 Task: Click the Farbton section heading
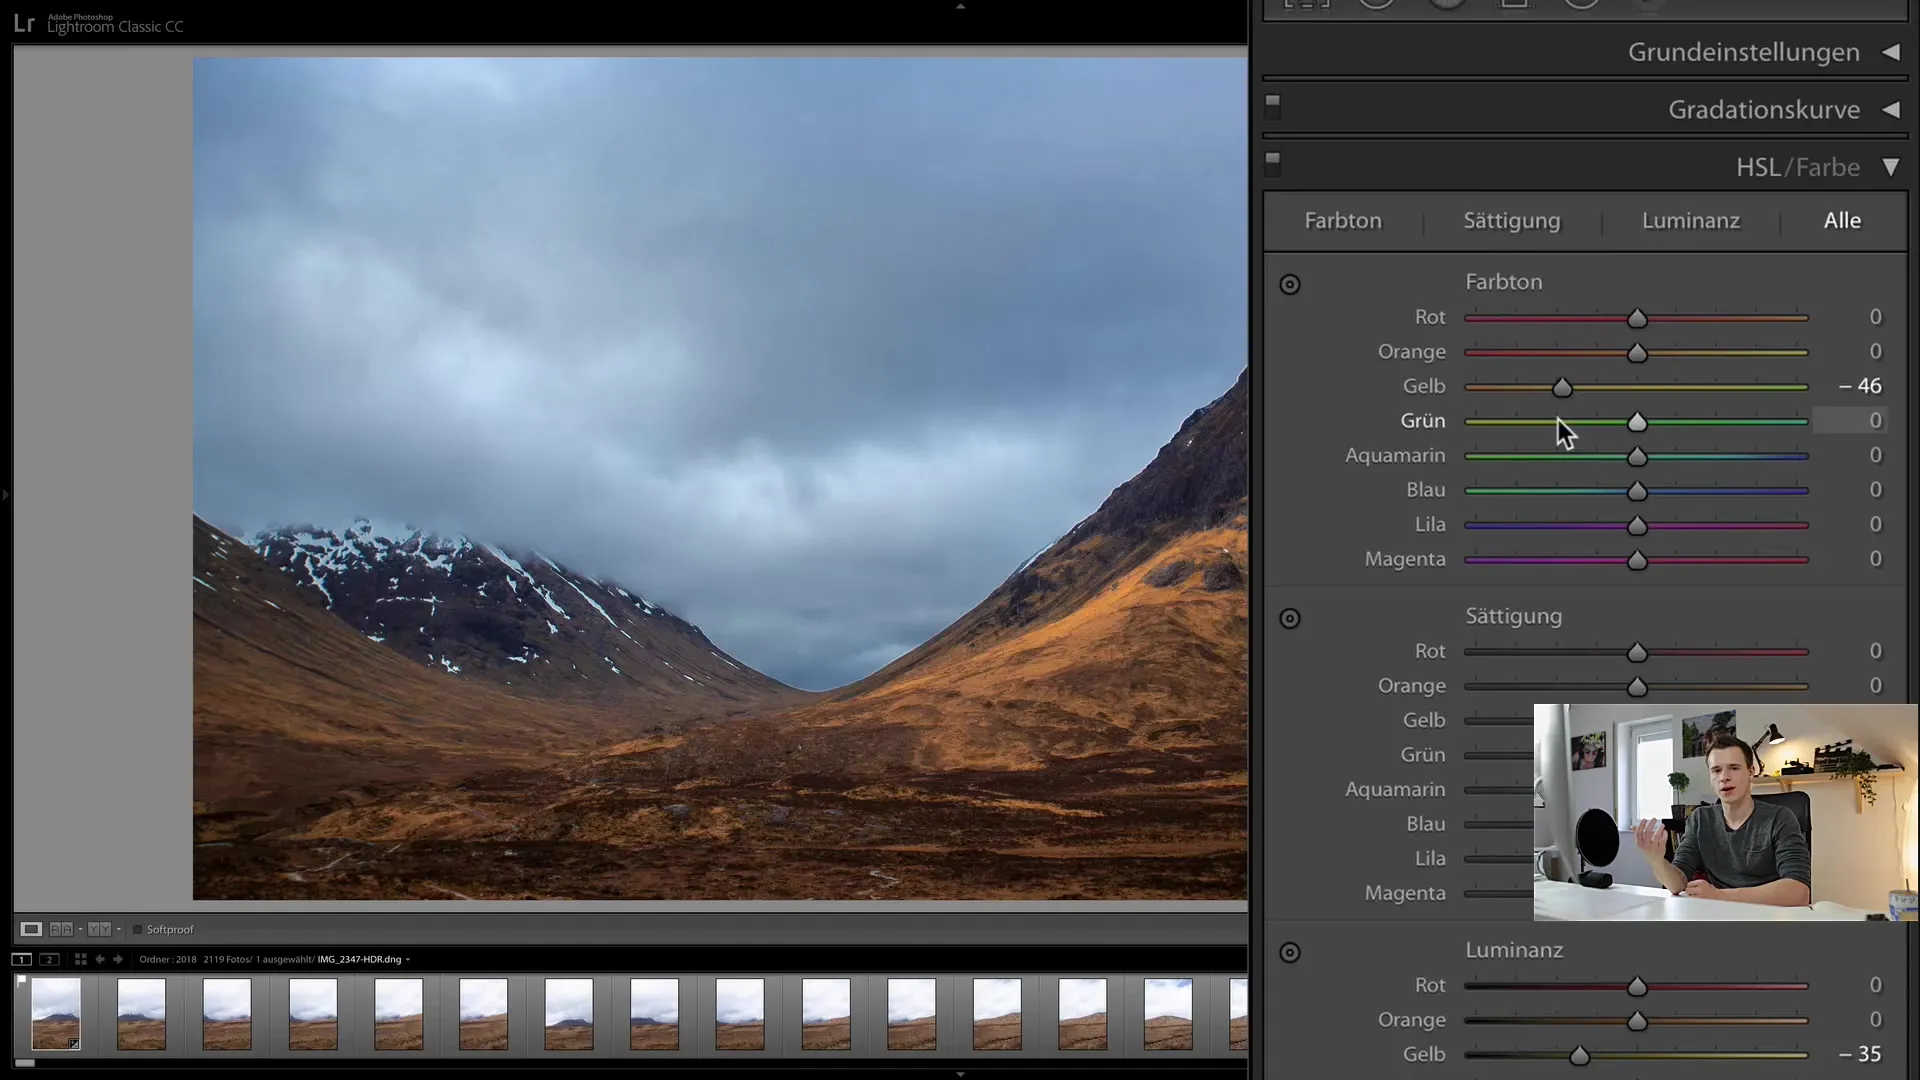coord(1504,282)
